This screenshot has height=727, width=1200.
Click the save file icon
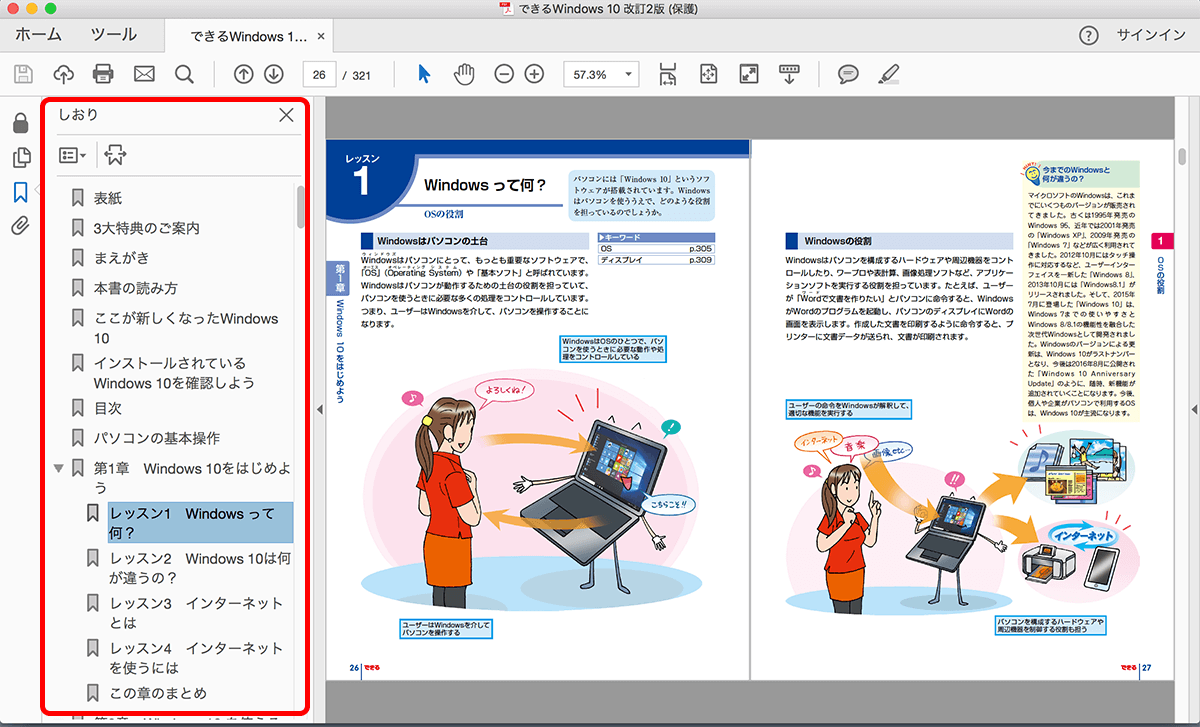[23, 74]
